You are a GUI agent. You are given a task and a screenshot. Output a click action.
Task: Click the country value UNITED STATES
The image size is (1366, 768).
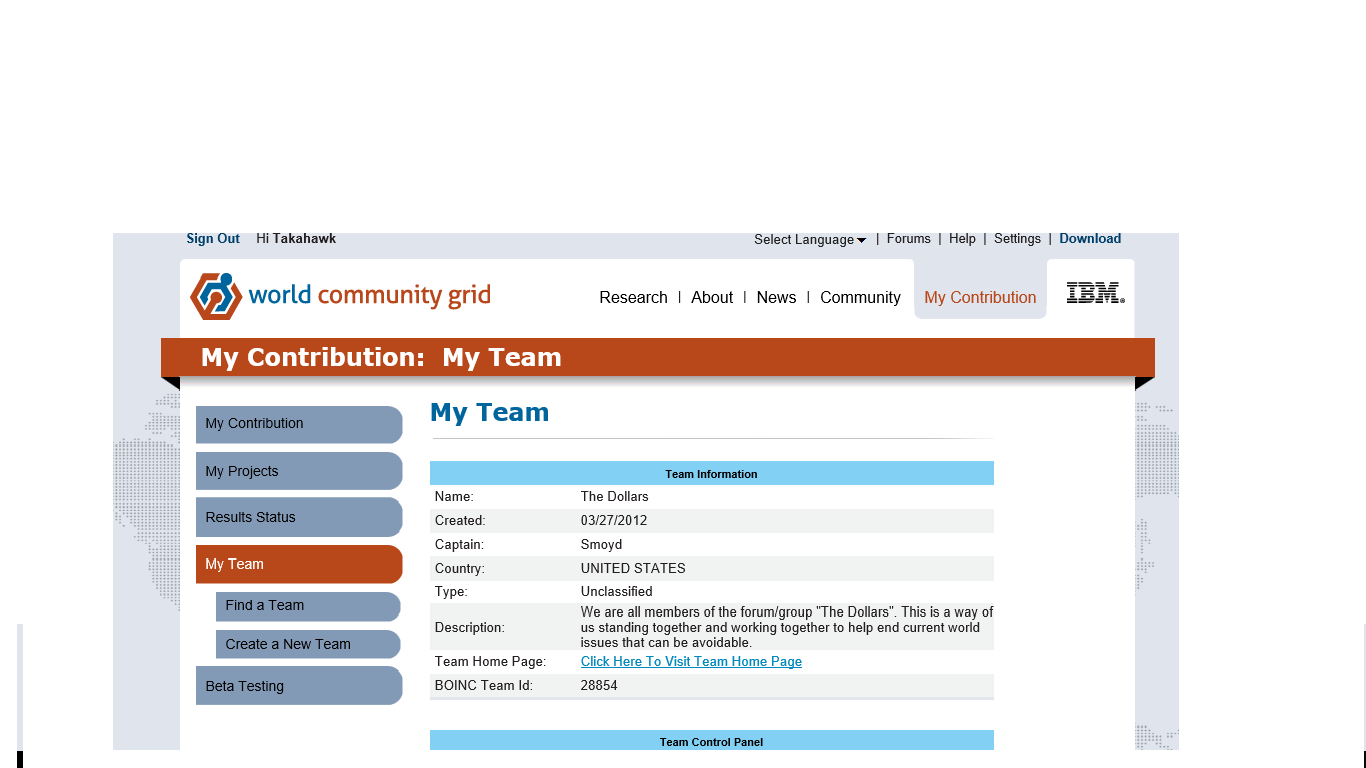point(633,569)
